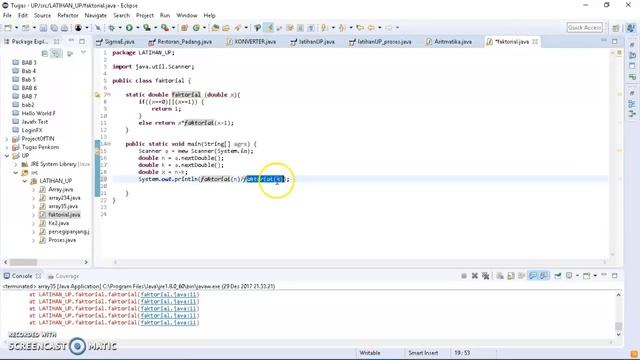Image resolution: width=640 pixels, height=360 pixels.
Task: Close the faktorial.java editor tab
Action: (x=535, y=42)
